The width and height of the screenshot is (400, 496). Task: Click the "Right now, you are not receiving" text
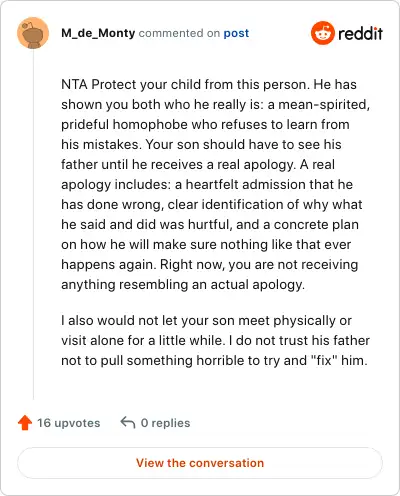[x=259, y=265]
